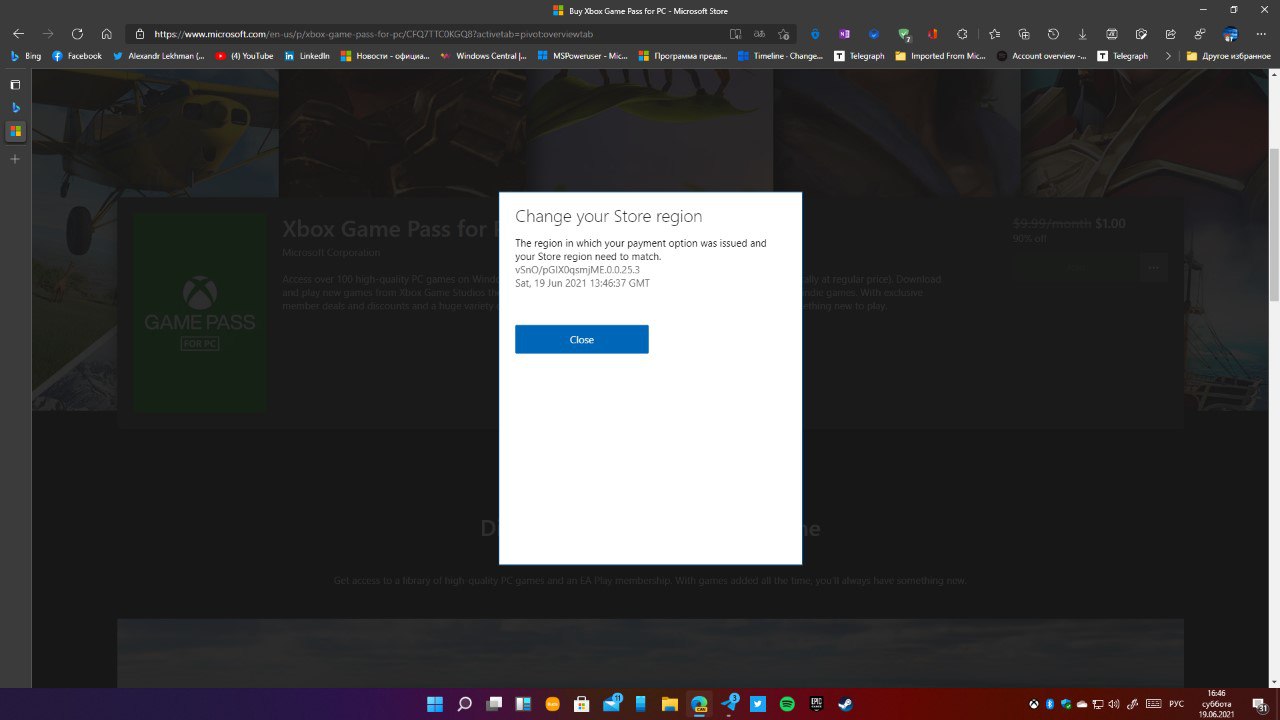1280x720 pixels.
Task: Open the Timeline - Change bookmark
Action: [x=781, y=56]
